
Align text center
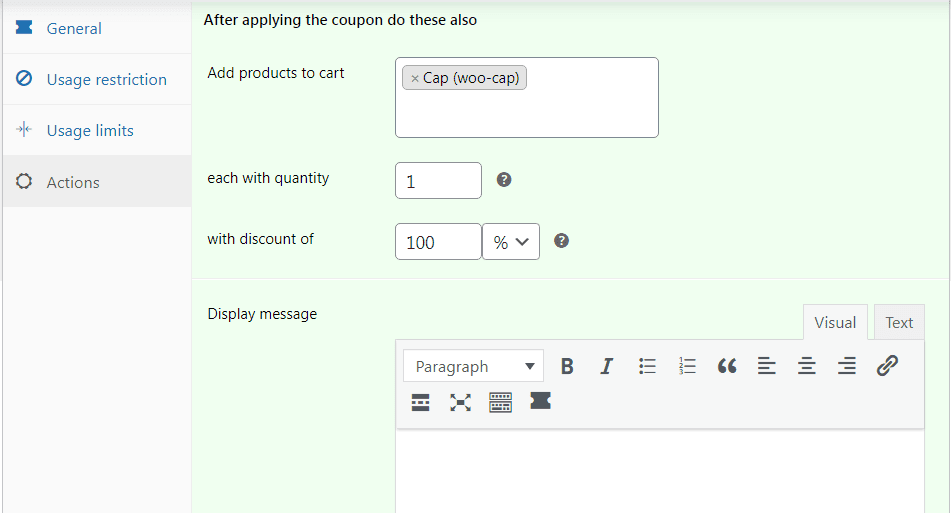[807, 366]
